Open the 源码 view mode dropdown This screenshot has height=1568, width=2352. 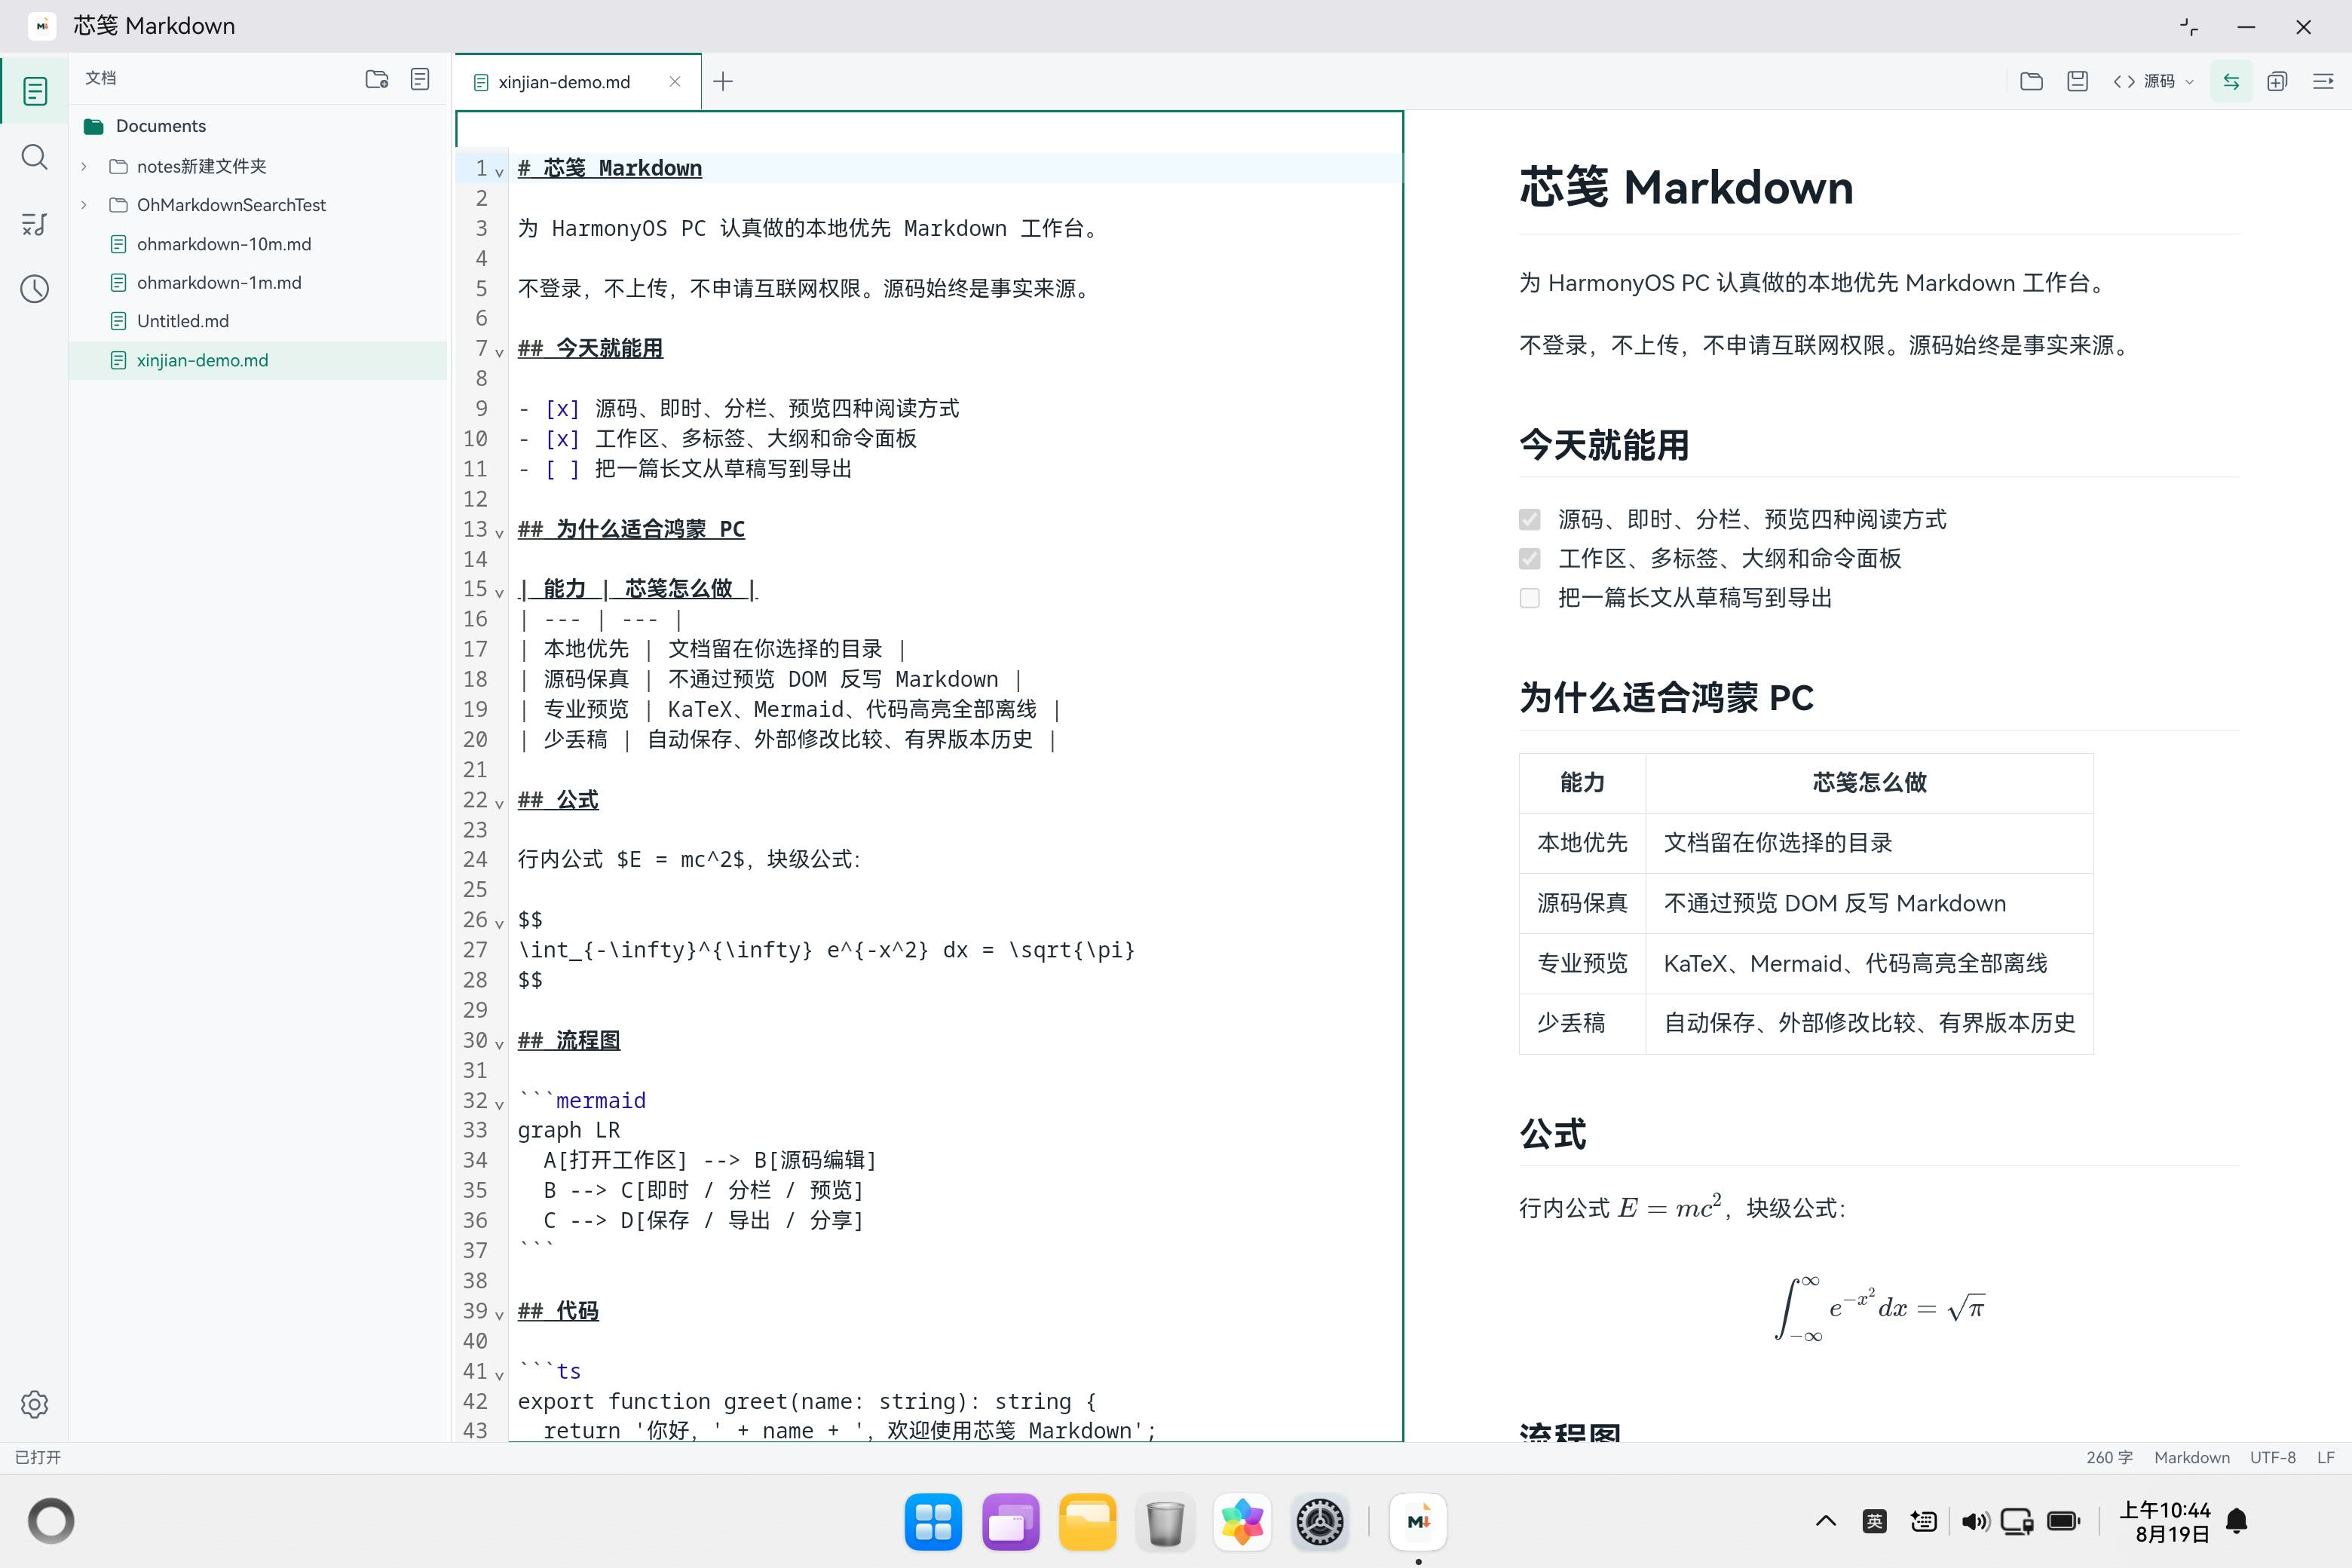tap(2153, 81)
